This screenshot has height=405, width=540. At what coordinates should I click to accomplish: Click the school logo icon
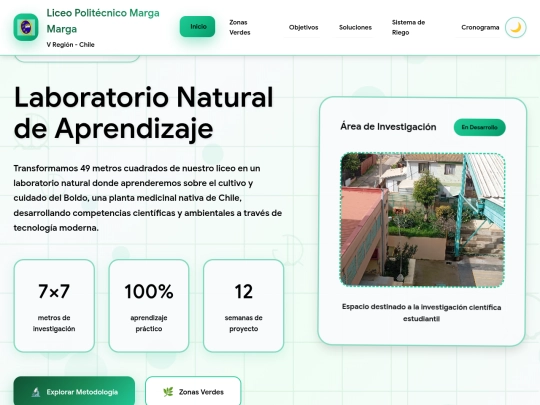click(x=26, y=27)
